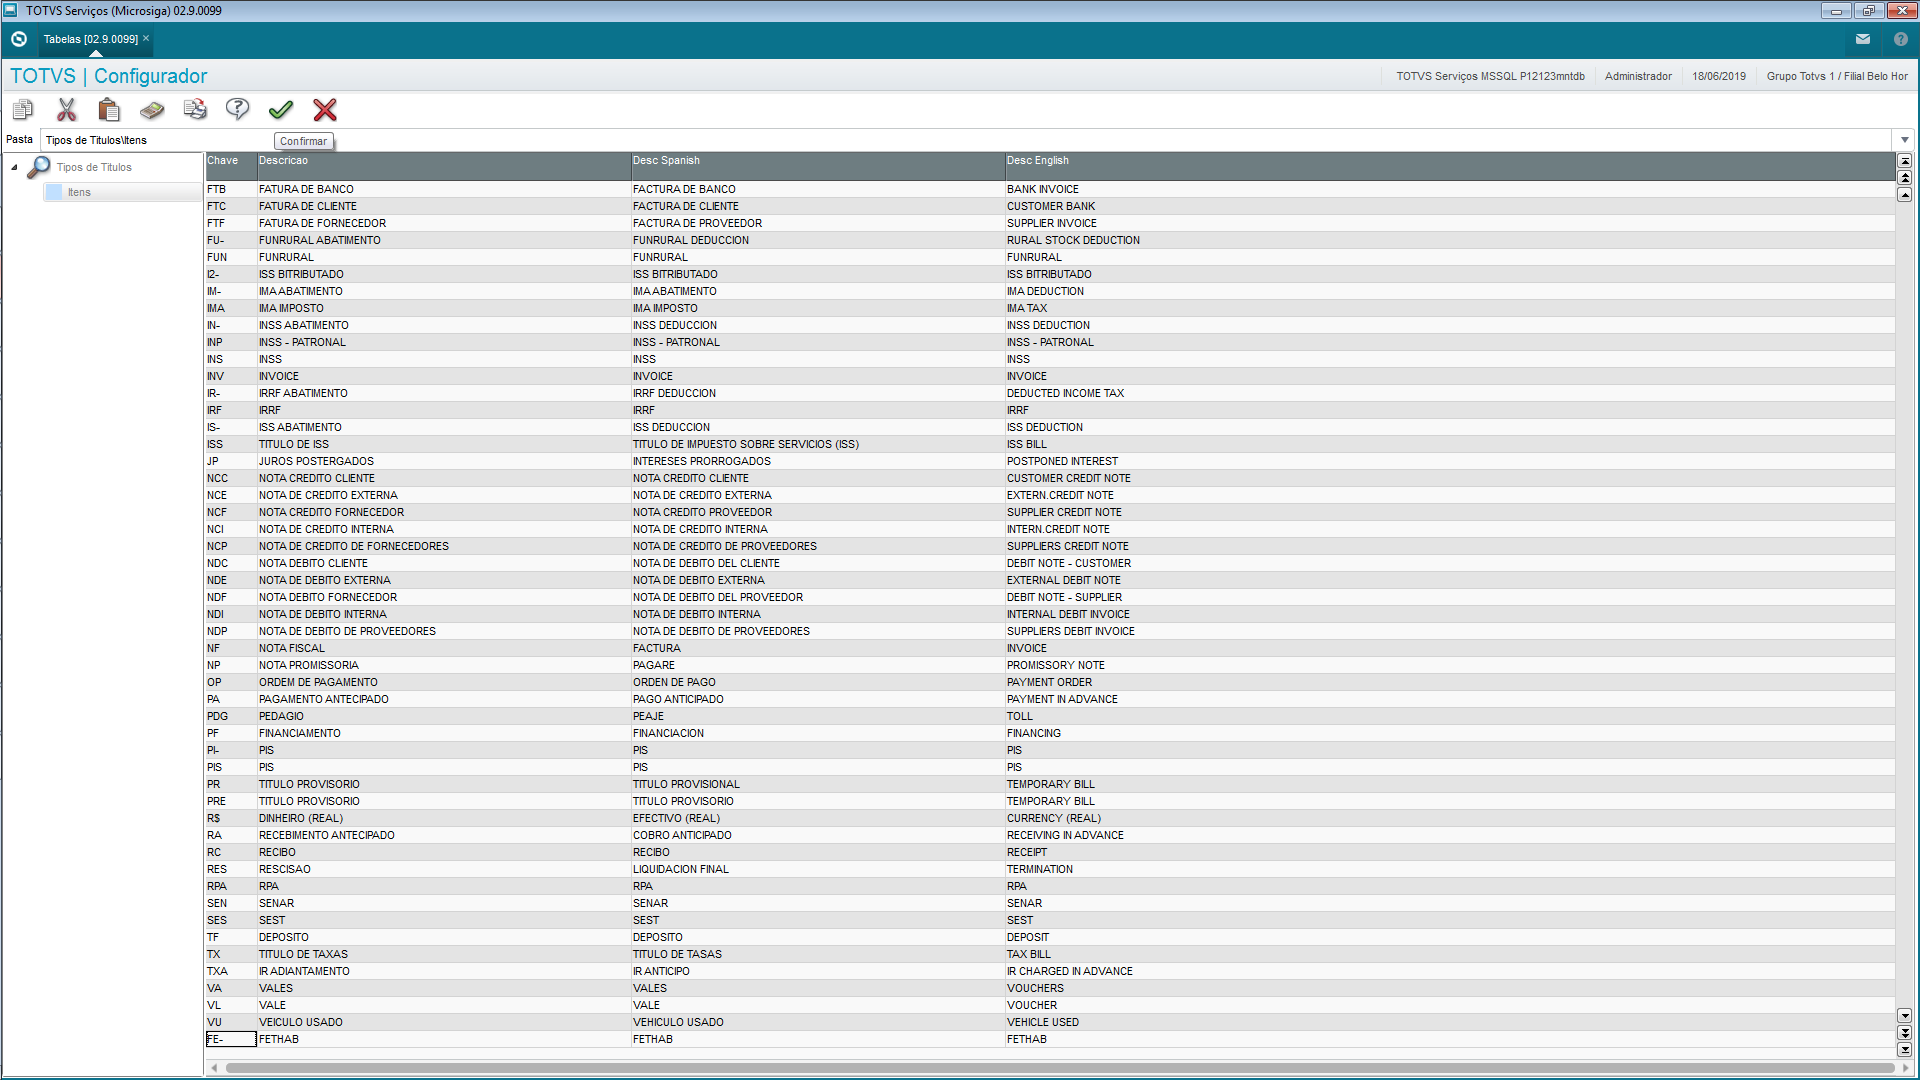The height and width of the screenshot is (1080, 1920).
Task: Open the envelope messages icon
Action: click(x=1863, y=39)
